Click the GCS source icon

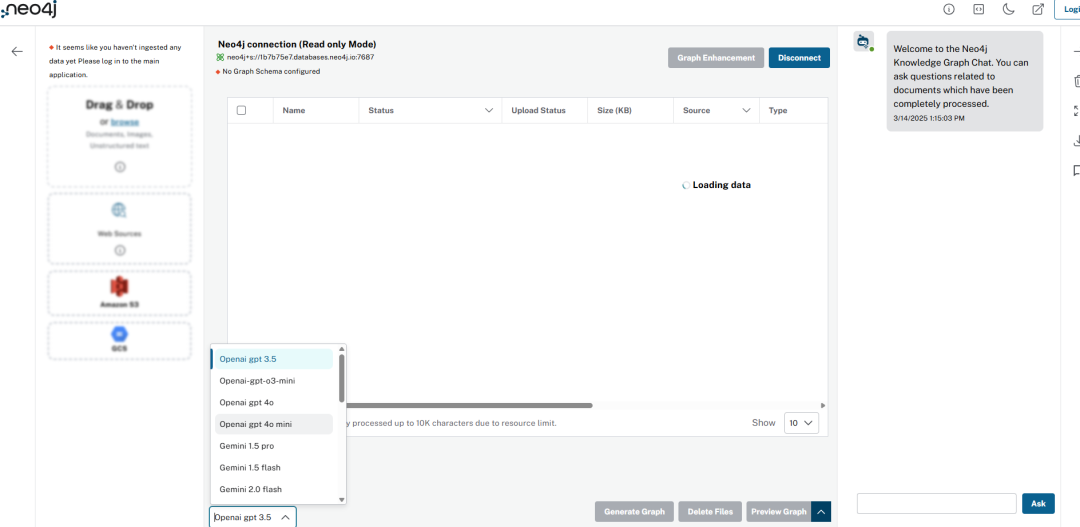pos(119,335)
